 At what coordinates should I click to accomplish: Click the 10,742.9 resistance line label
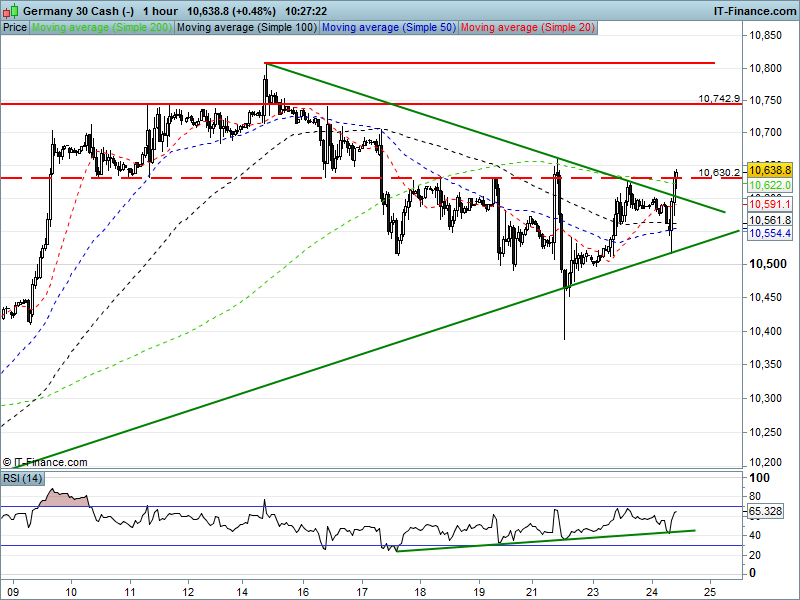pyautogui.click(x=719, y=98)
